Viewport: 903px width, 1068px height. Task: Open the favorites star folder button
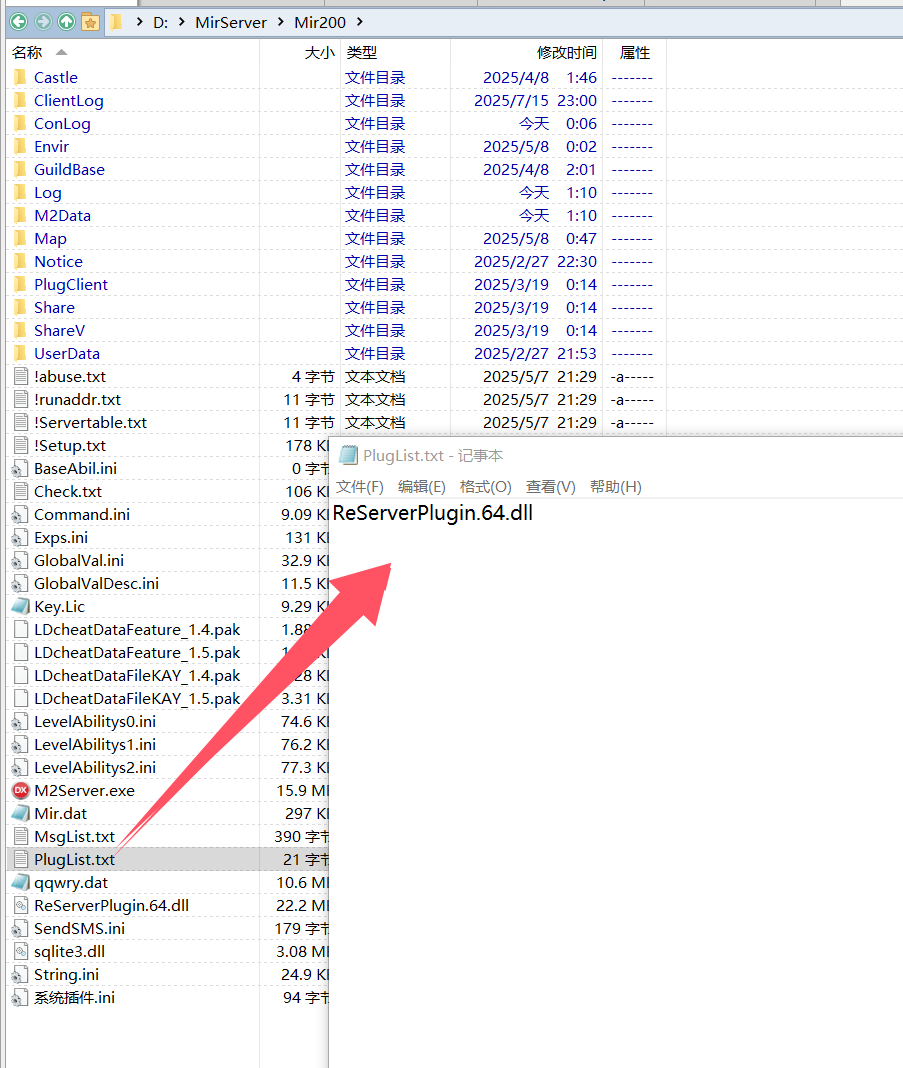90,21
